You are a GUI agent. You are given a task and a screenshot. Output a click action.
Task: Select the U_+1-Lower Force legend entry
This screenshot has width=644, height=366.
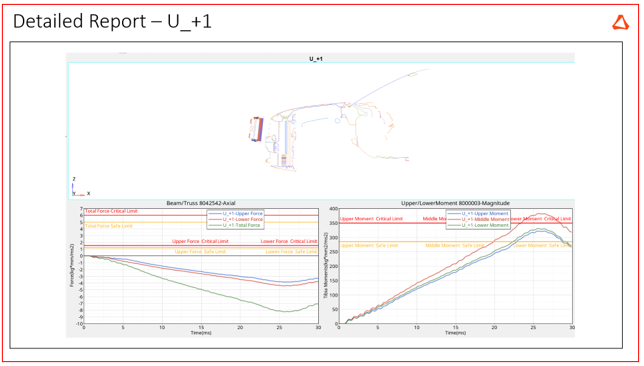[242, 219]
